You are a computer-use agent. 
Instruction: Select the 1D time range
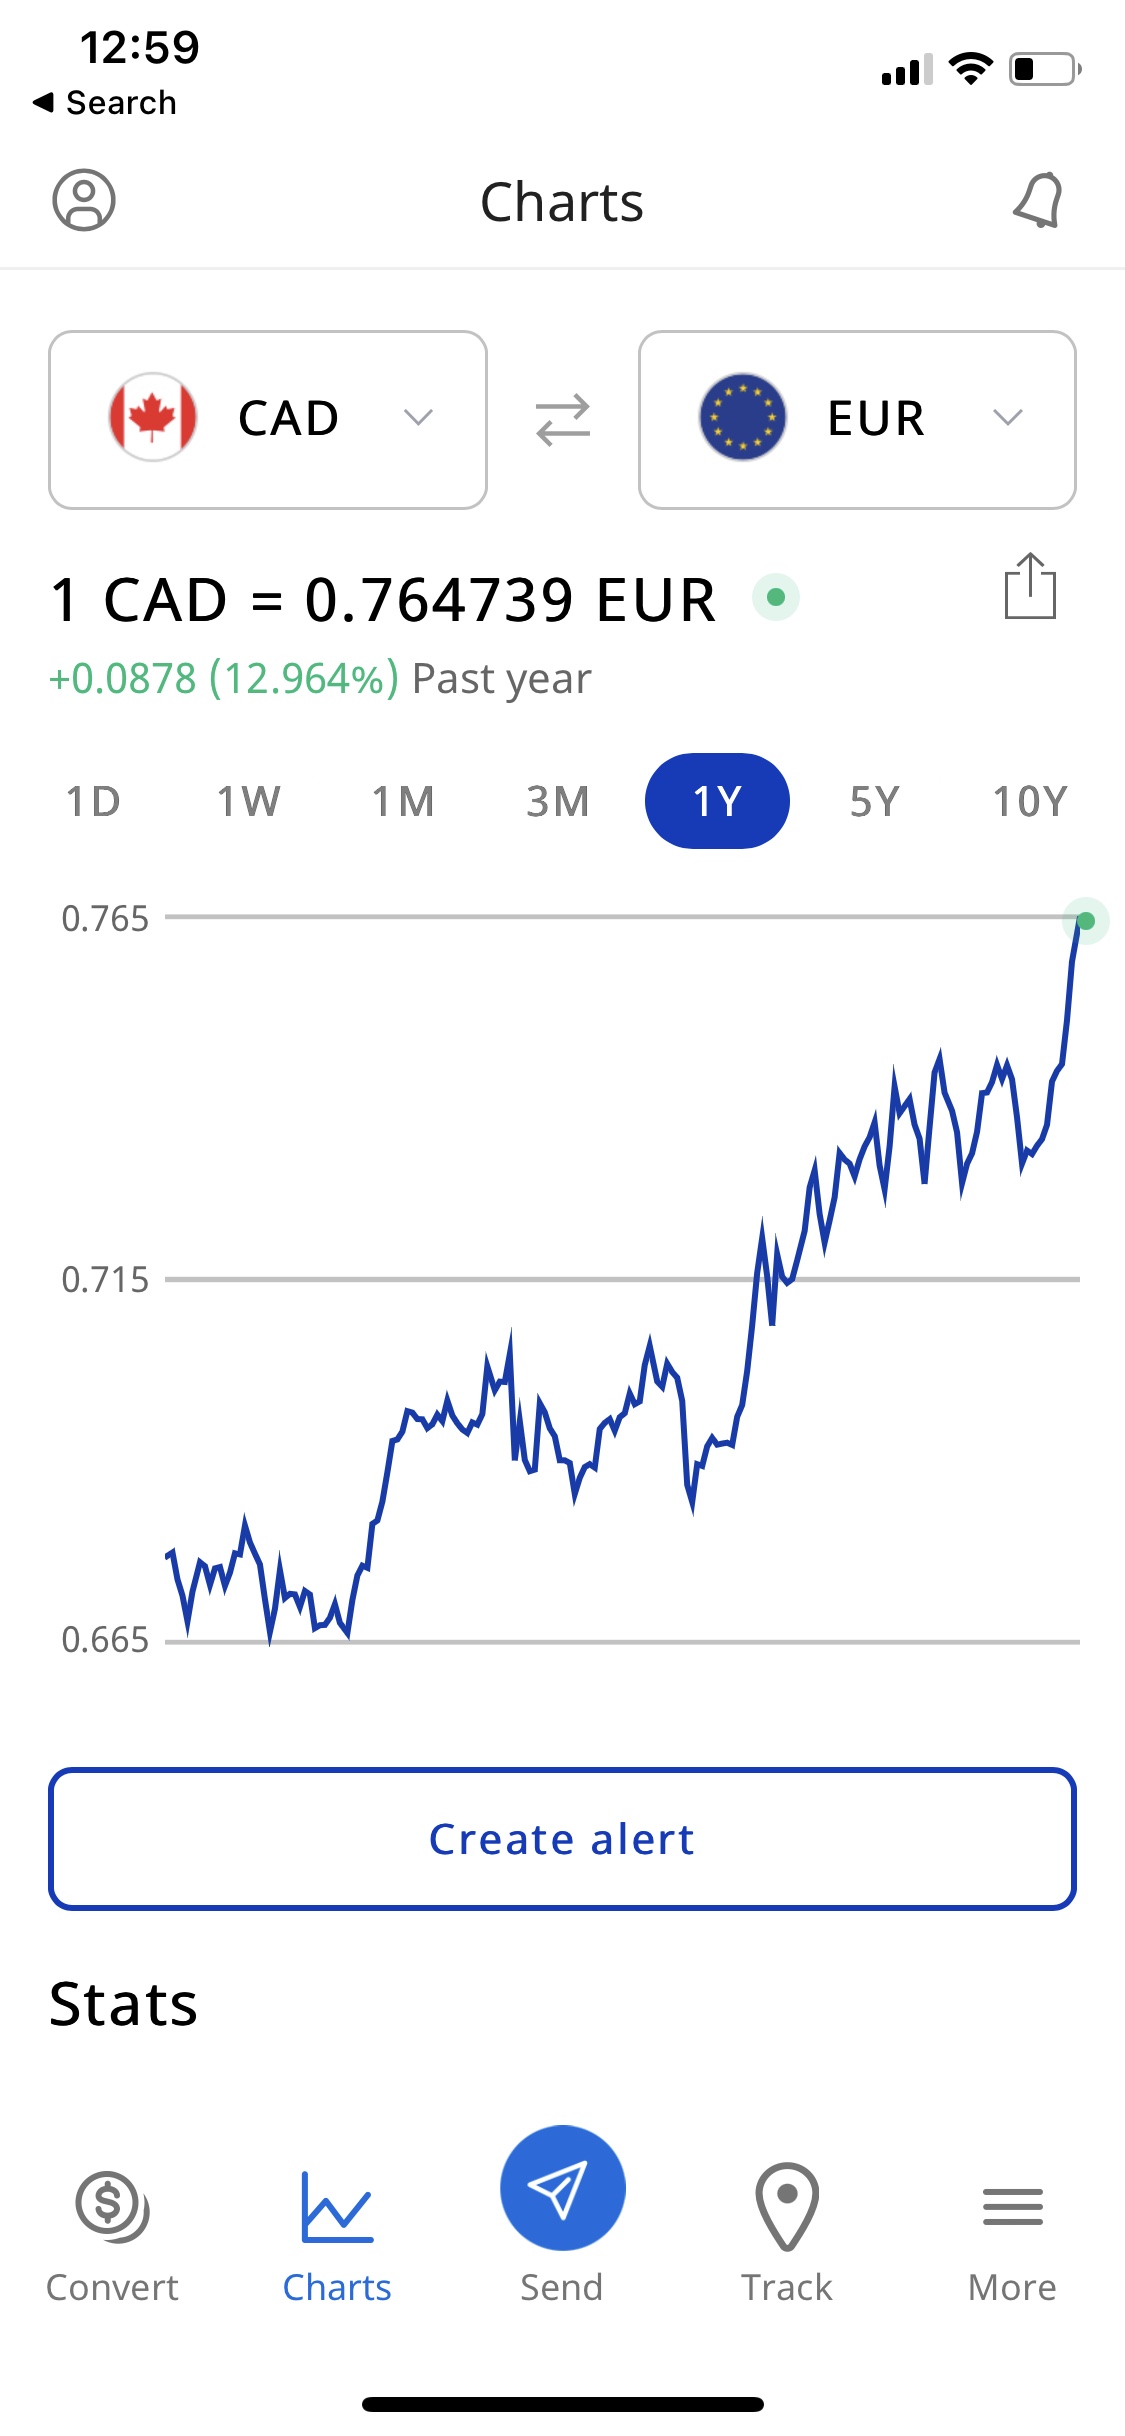tap(93, 801)
